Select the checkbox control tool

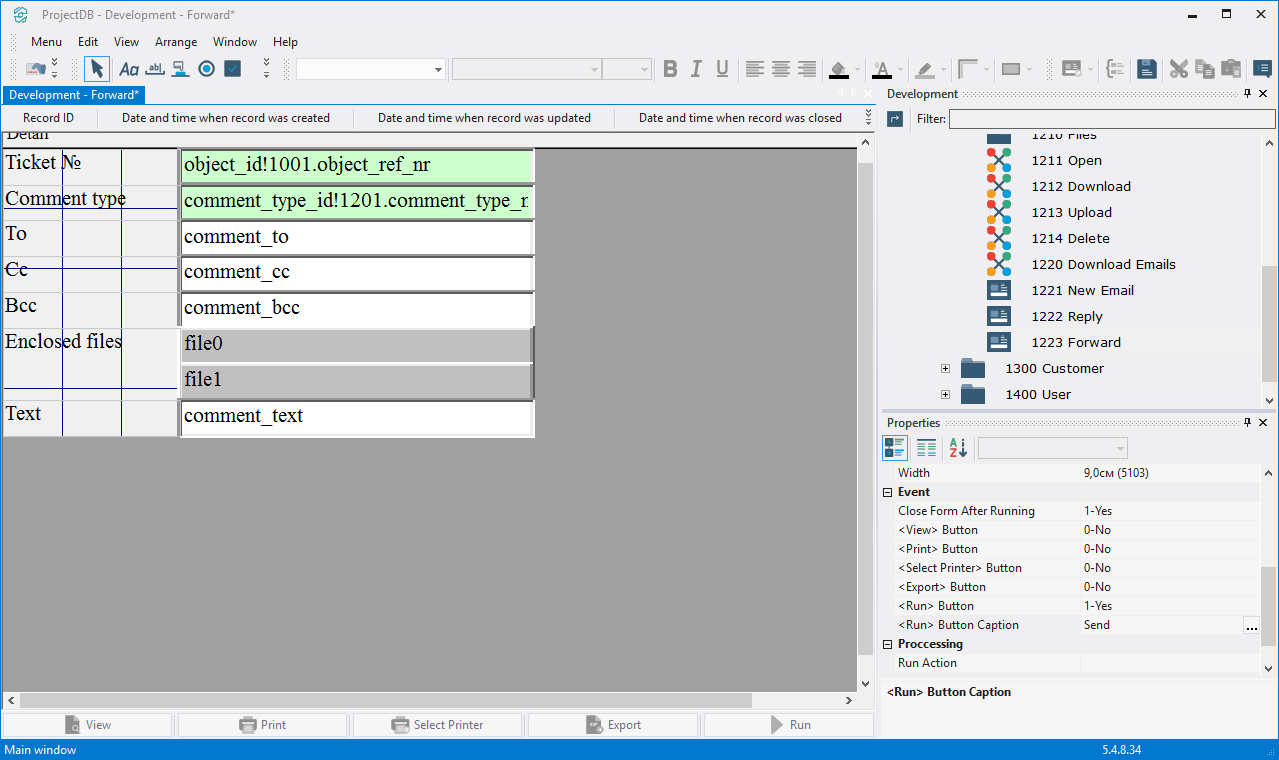click(x=233, y=69)
